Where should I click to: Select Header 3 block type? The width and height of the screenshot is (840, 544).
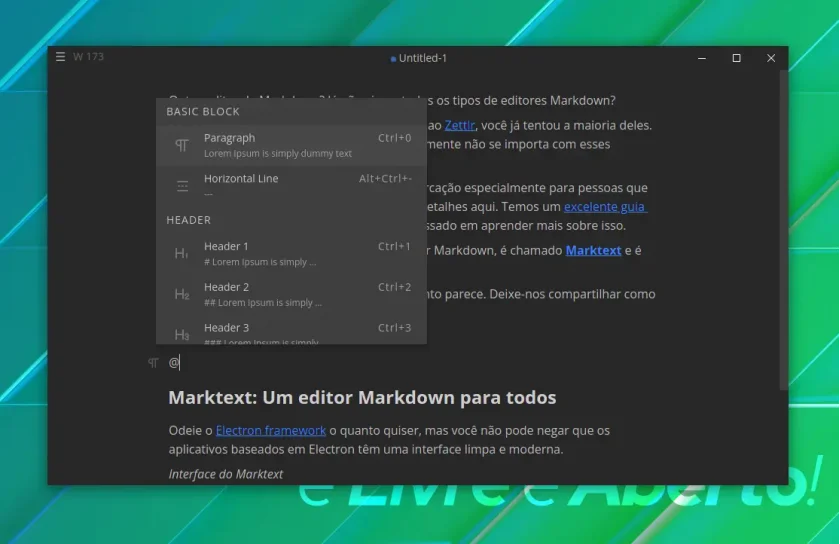(291, 331)
